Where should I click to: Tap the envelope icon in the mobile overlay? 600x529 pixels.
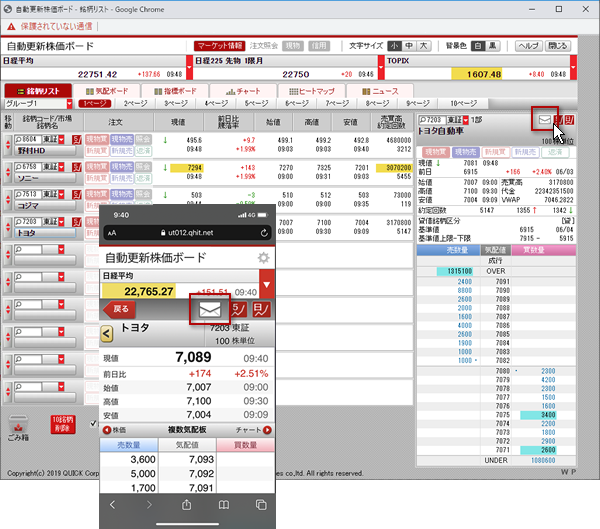(x=209, y=310)
